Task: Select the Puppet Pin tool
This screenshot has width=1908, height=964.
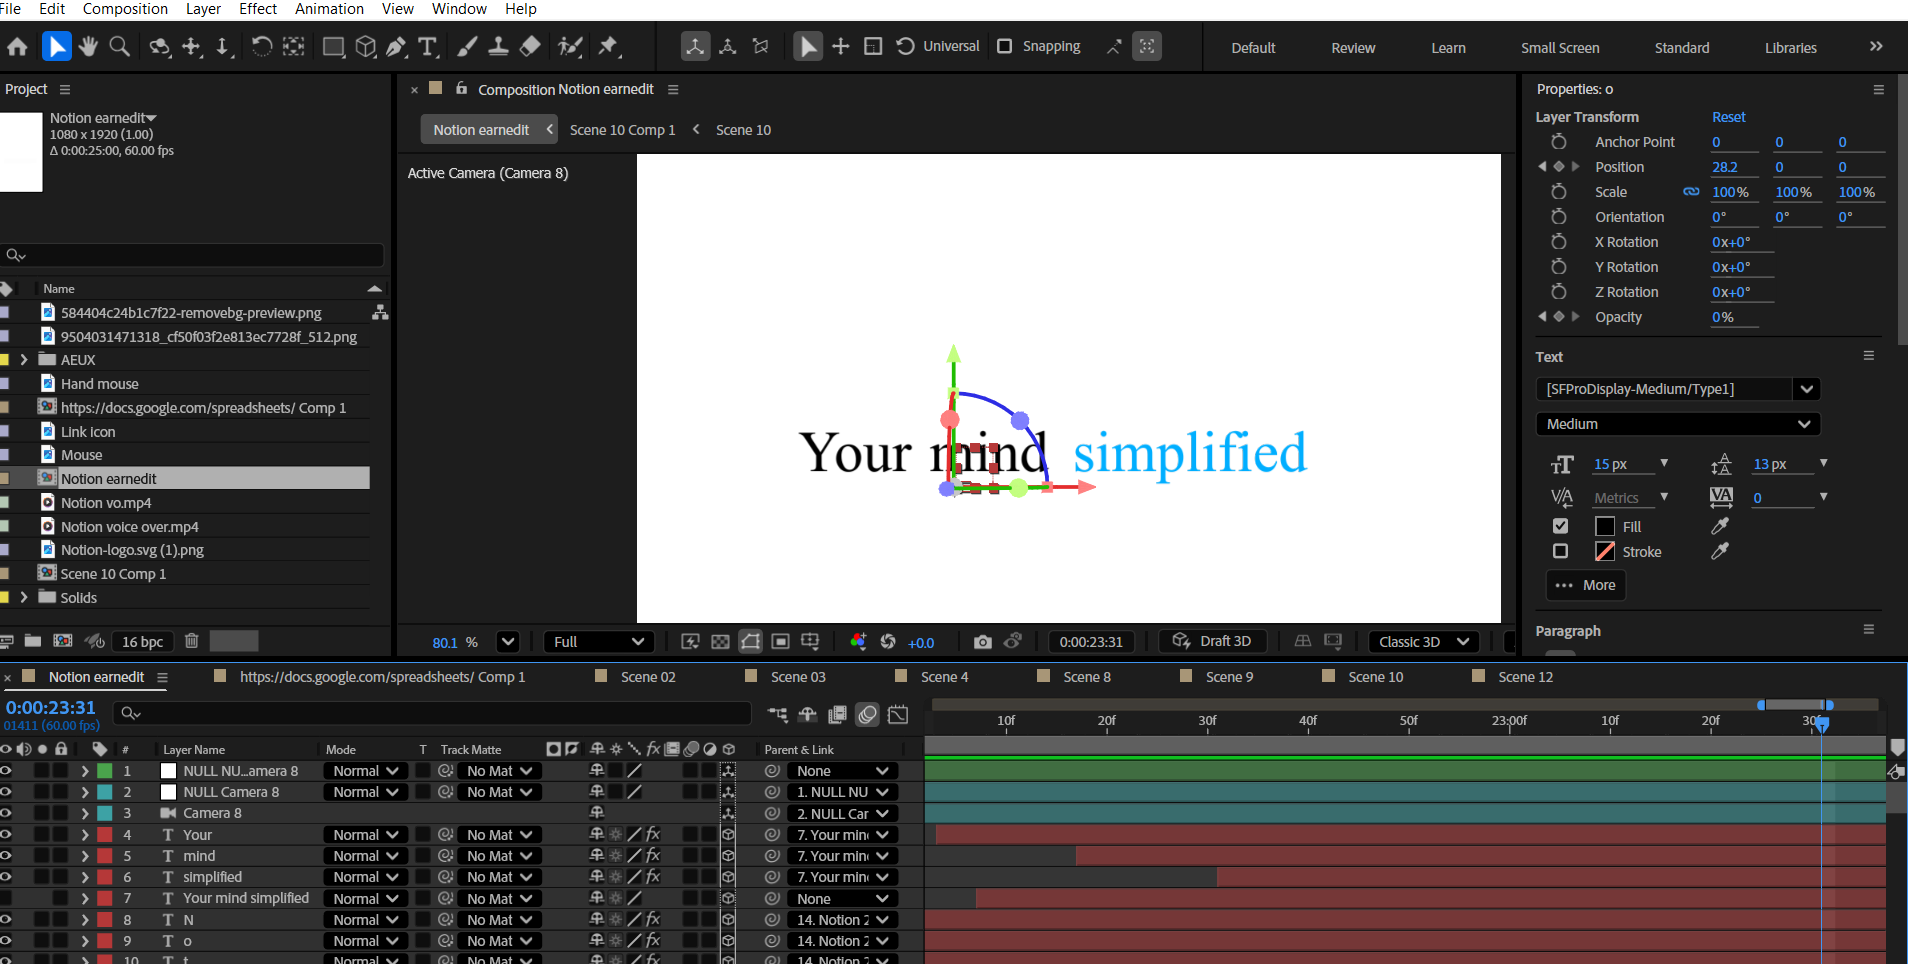Action: click(x=608, y=47)
